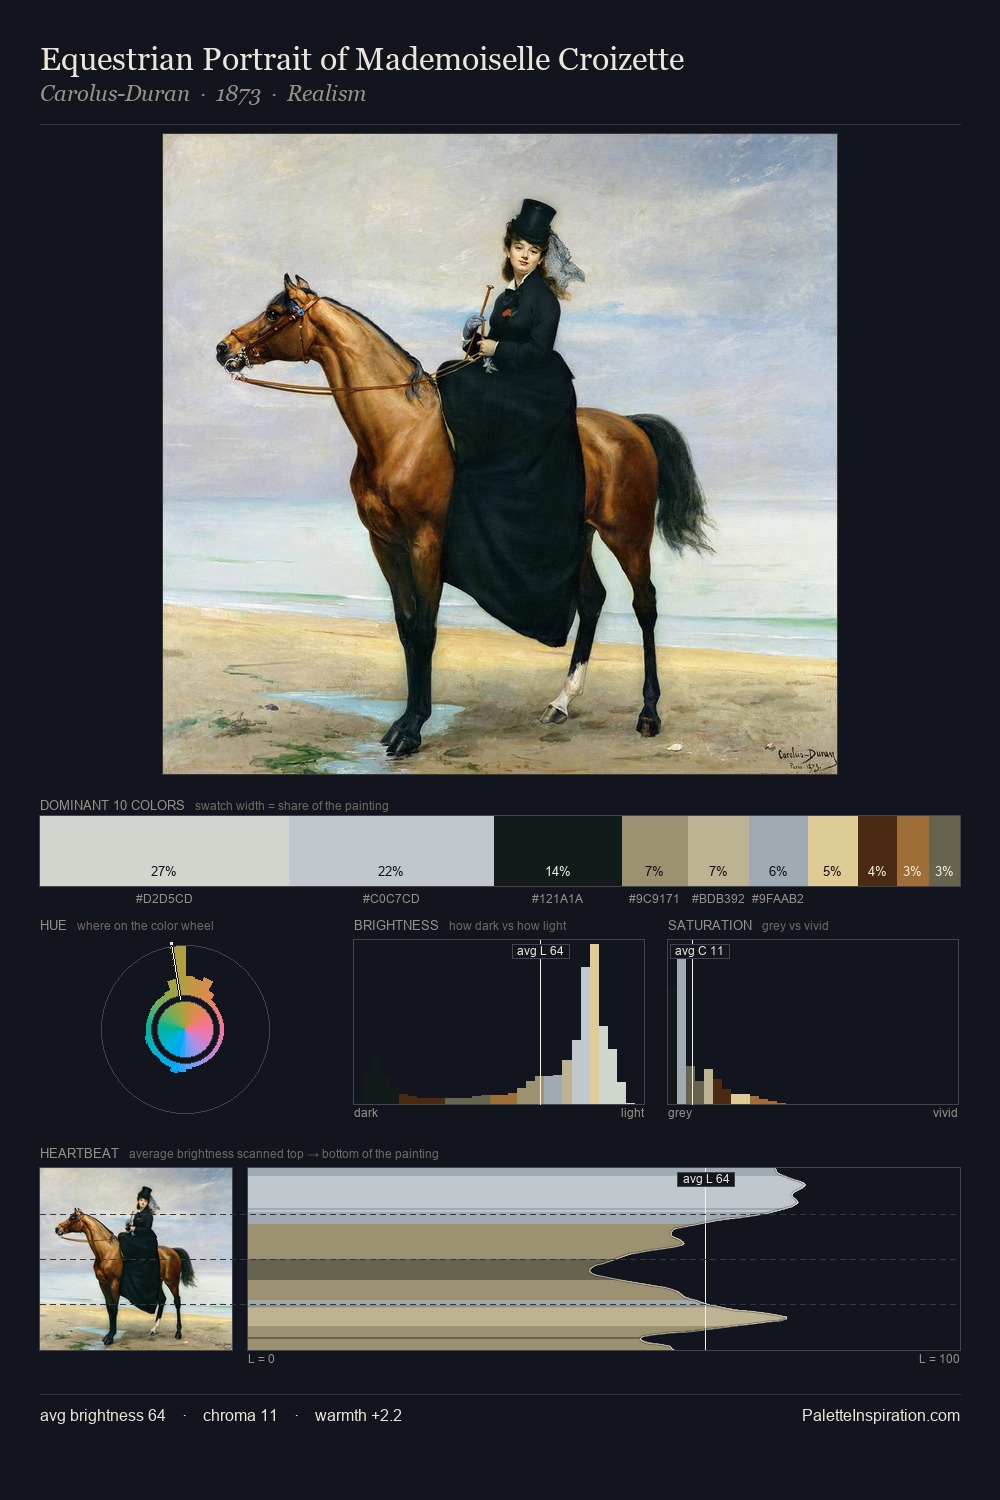Viewport: 1000px width, 1500px height.
Task: Click the #9FAAB2 hex code label
Action: pyautogui.click(x=778, y=899)
